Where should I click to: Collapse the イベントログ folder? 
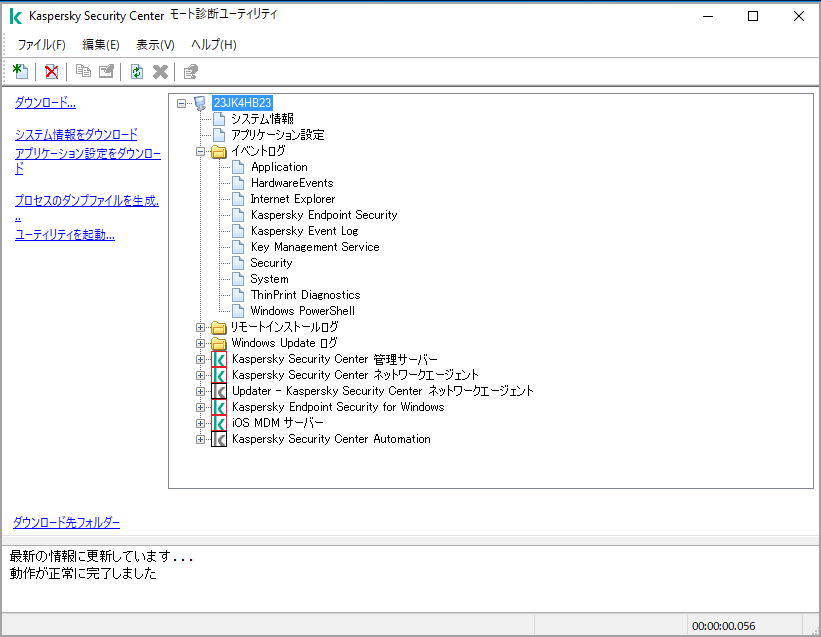pos(200,150)
